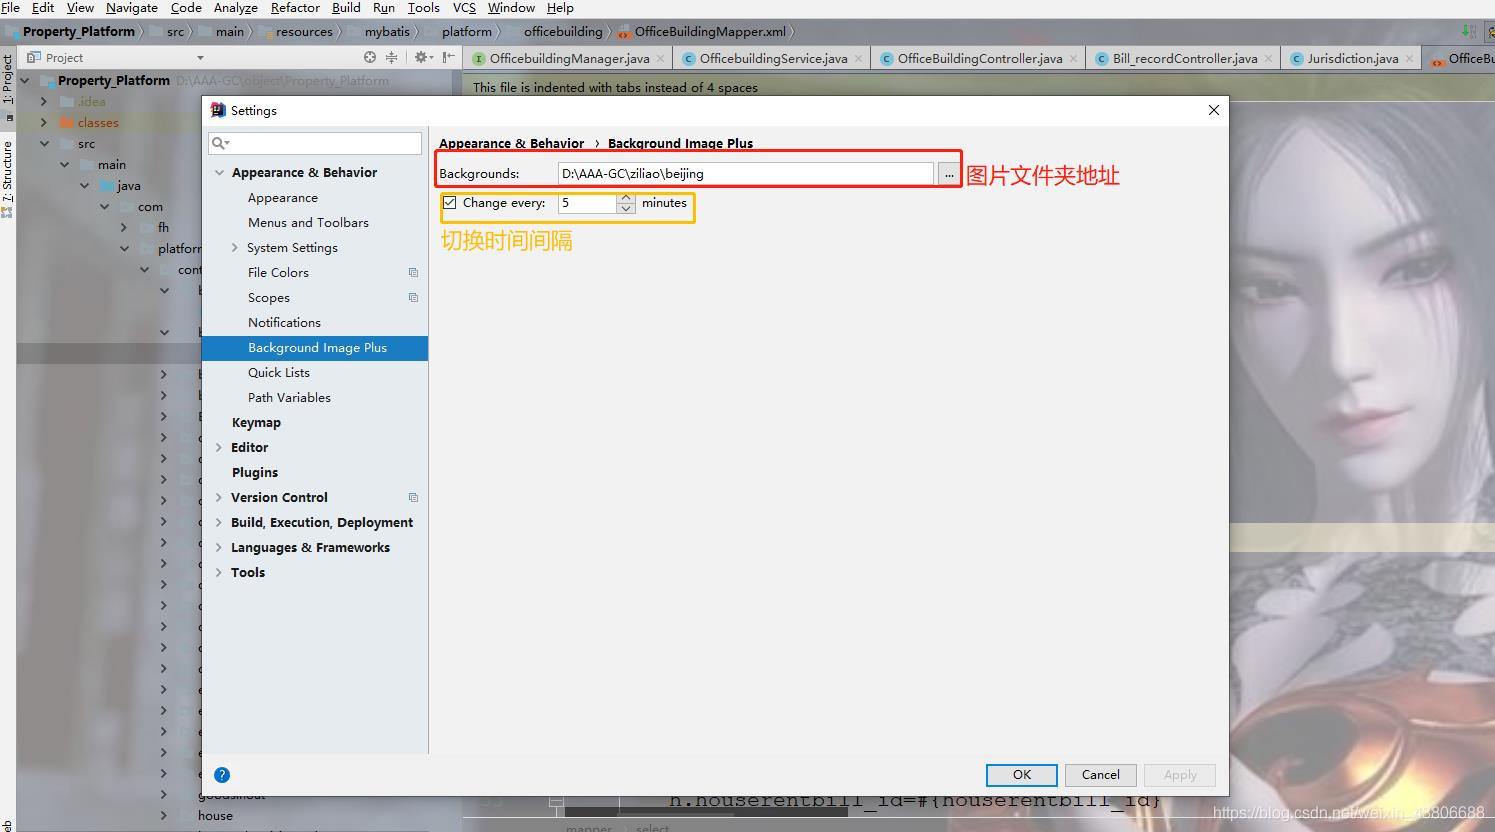Open the Project view dropdown
The height and width of the screenshot is (832, 1495).
click(200, 58)
